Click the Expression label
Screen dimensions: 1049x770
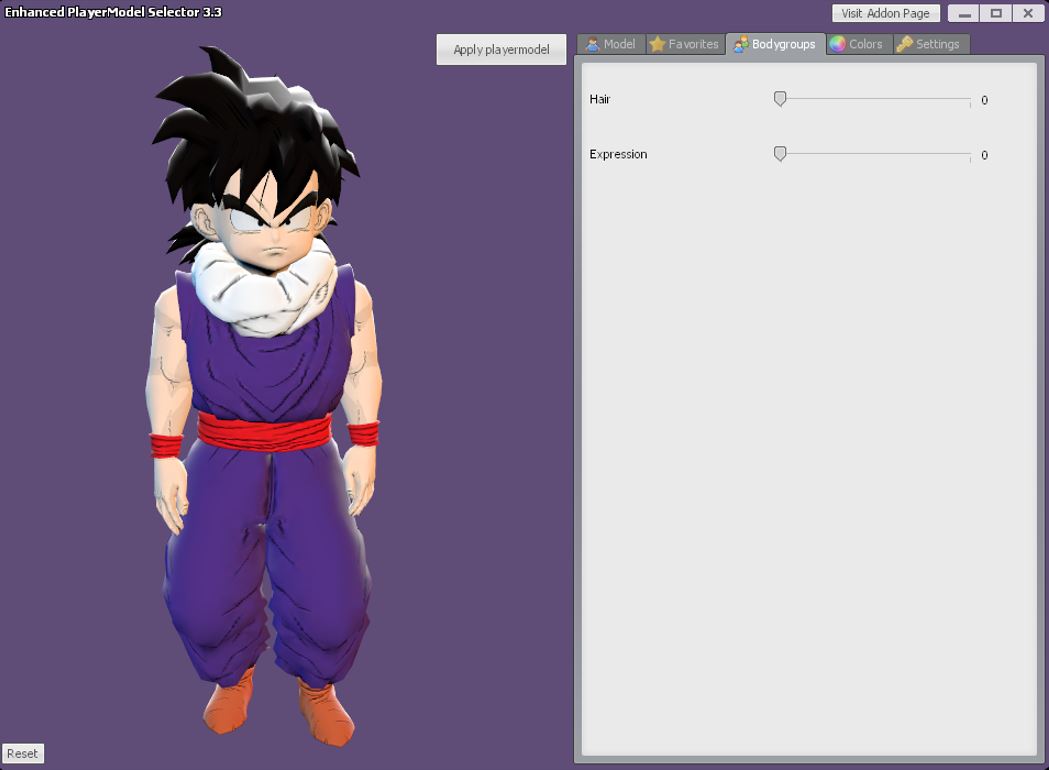coord(618,154)
